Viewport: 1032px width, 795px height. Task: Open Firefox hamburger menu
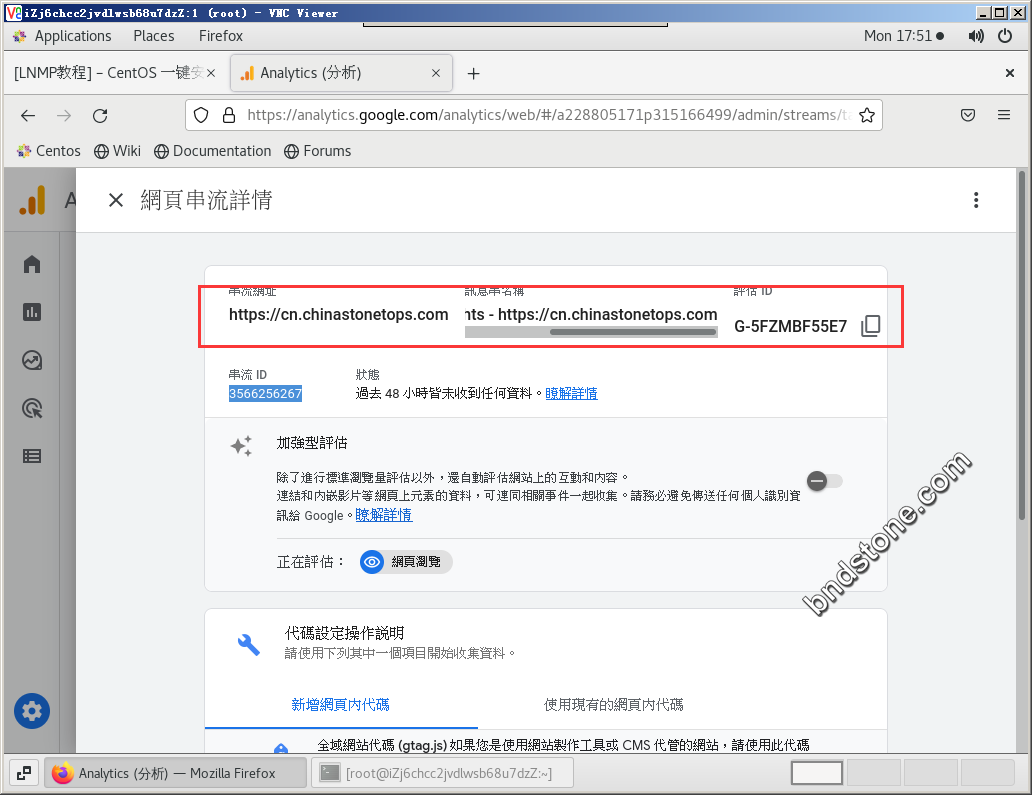pos(1004,115)
